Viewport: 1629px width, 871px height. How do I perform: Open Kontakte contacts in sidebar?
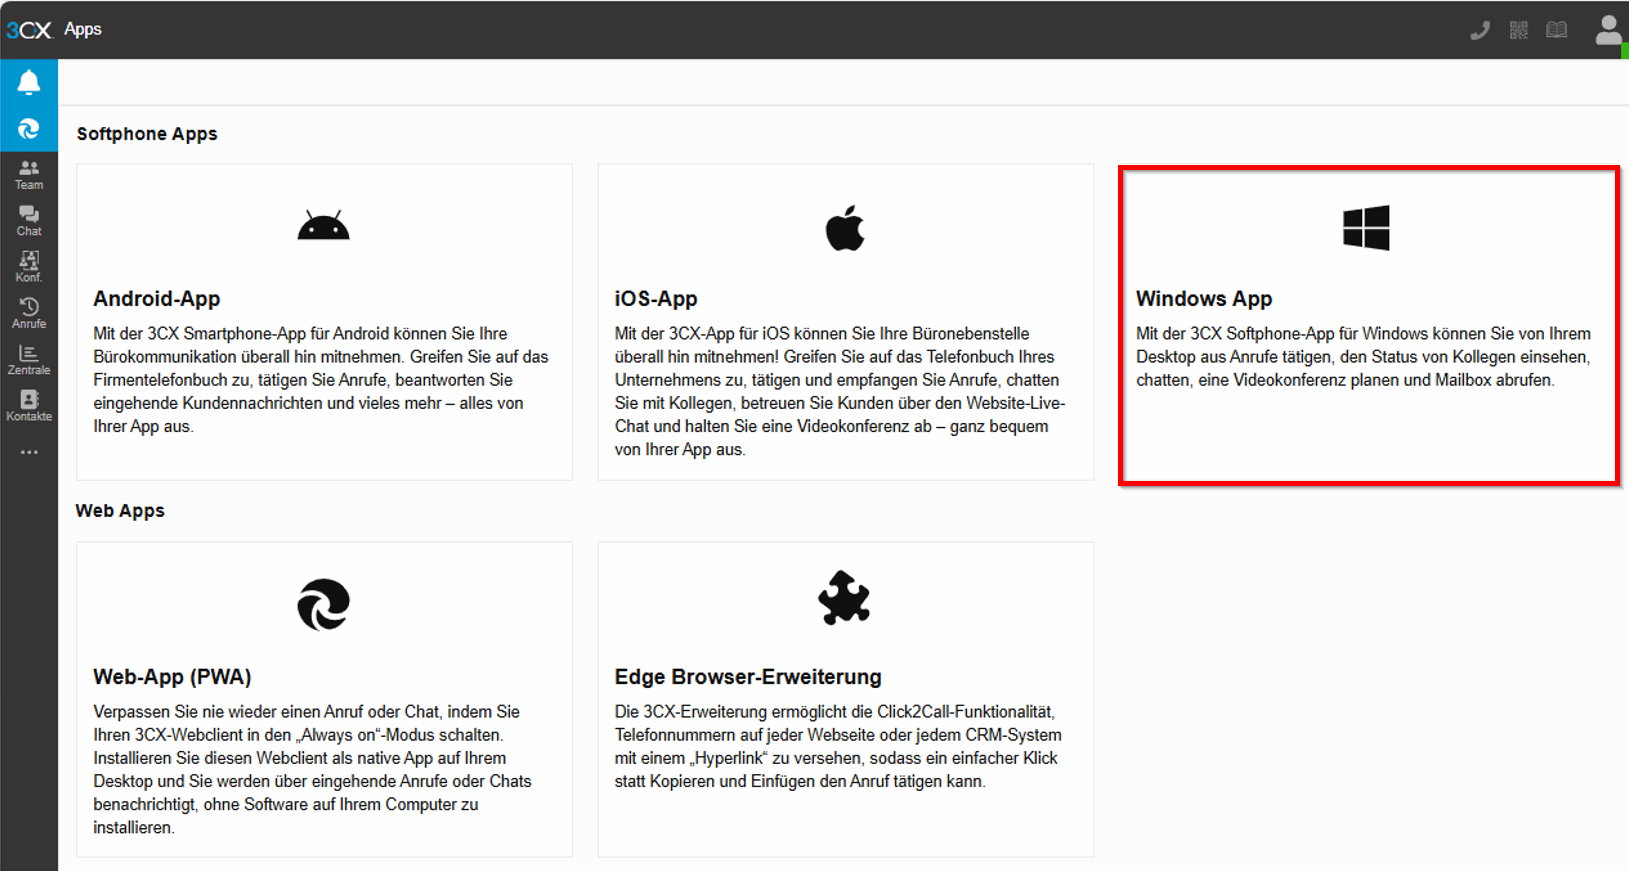[29, 406]
